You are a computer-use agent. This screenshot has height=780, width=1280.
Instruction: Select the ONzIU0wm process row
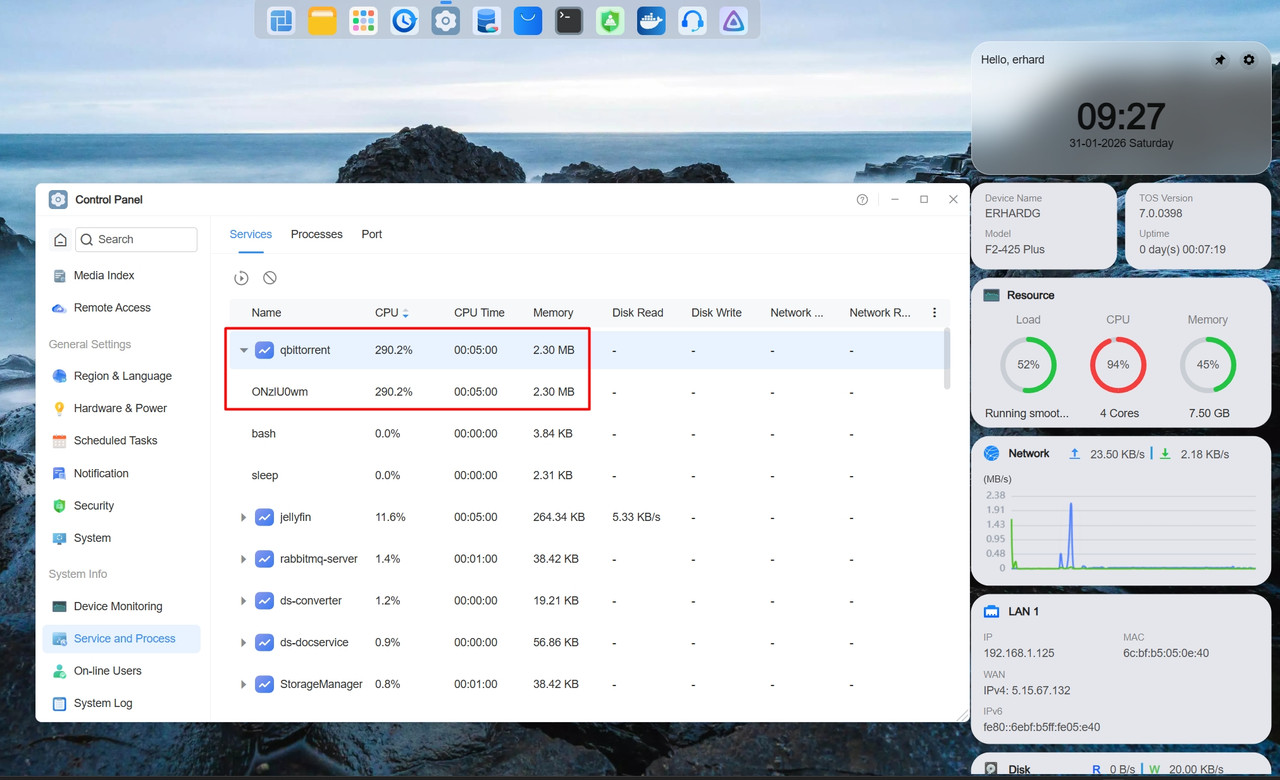pos(586,392)
